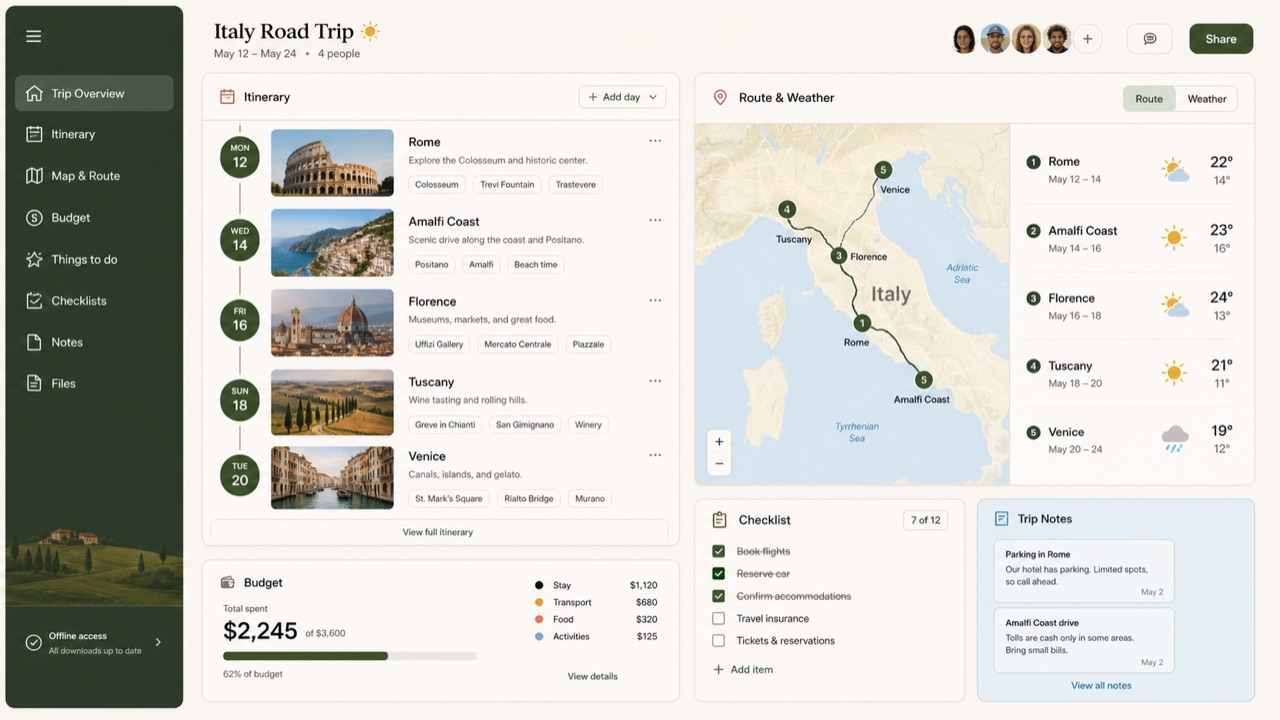Click the comments speech bubble icon
This screenshot has height=720, width=1280.
tap(1150, 39)
